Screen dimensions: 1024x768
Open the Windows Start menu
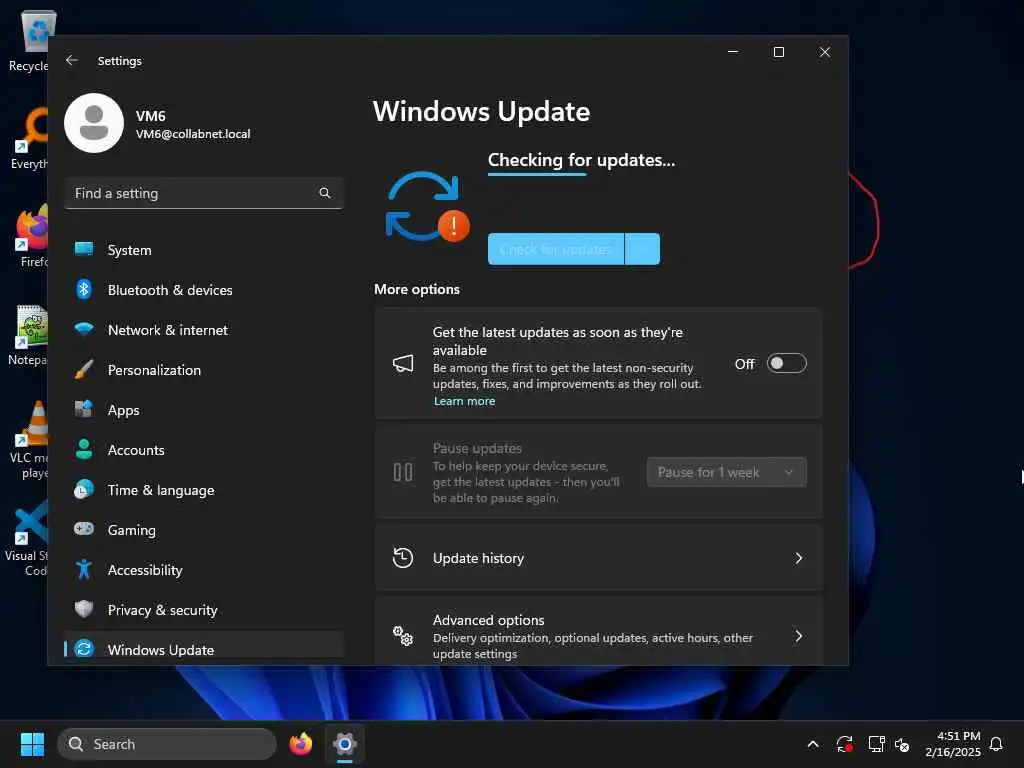coord(32,744)
